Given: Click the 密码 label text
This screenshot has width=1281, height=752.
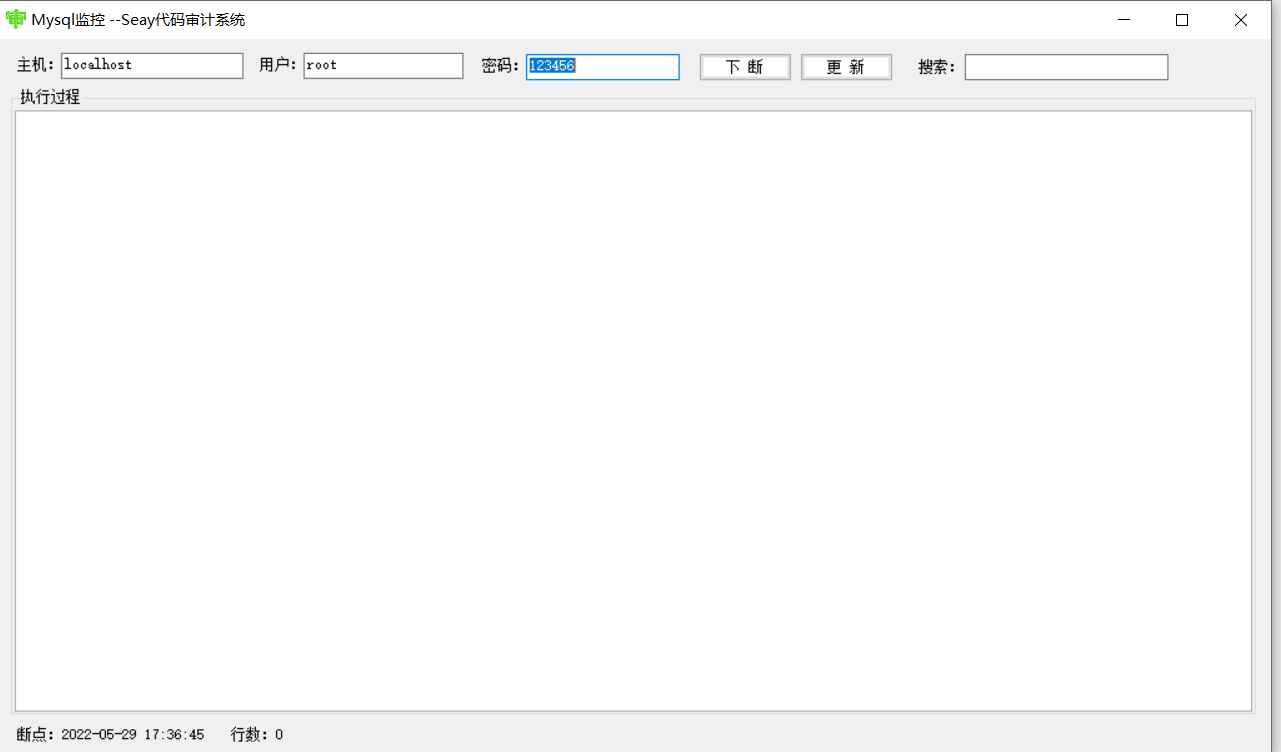Looking at the screenshot, I should [x=499, y=66].
